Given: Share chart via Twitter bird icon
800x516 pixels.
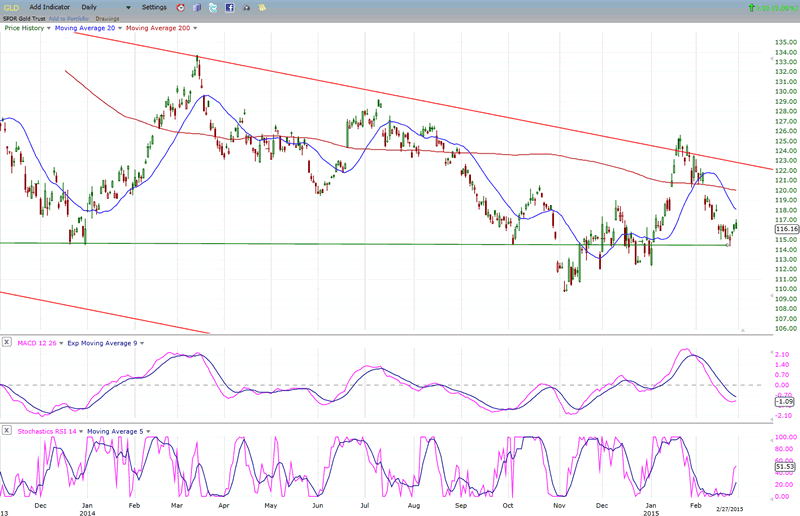Looking at the screenshot, I should tap(215, 7).
